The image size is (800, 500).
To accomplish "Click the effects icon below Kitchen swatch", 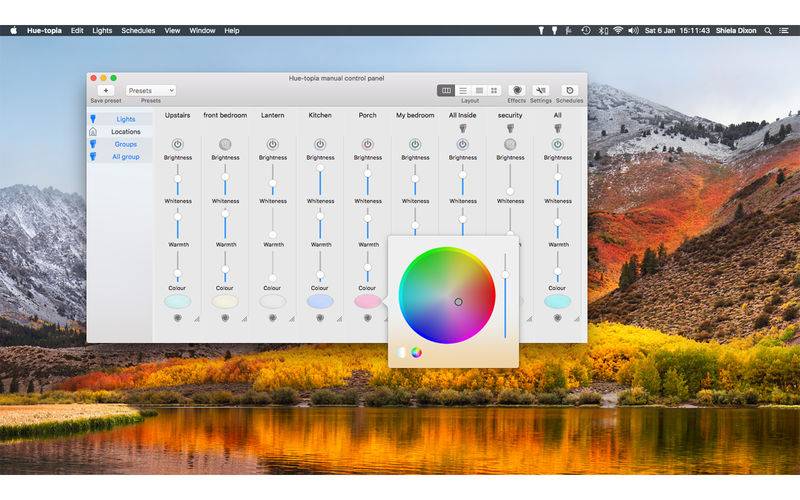I will (x=320, y=318).
